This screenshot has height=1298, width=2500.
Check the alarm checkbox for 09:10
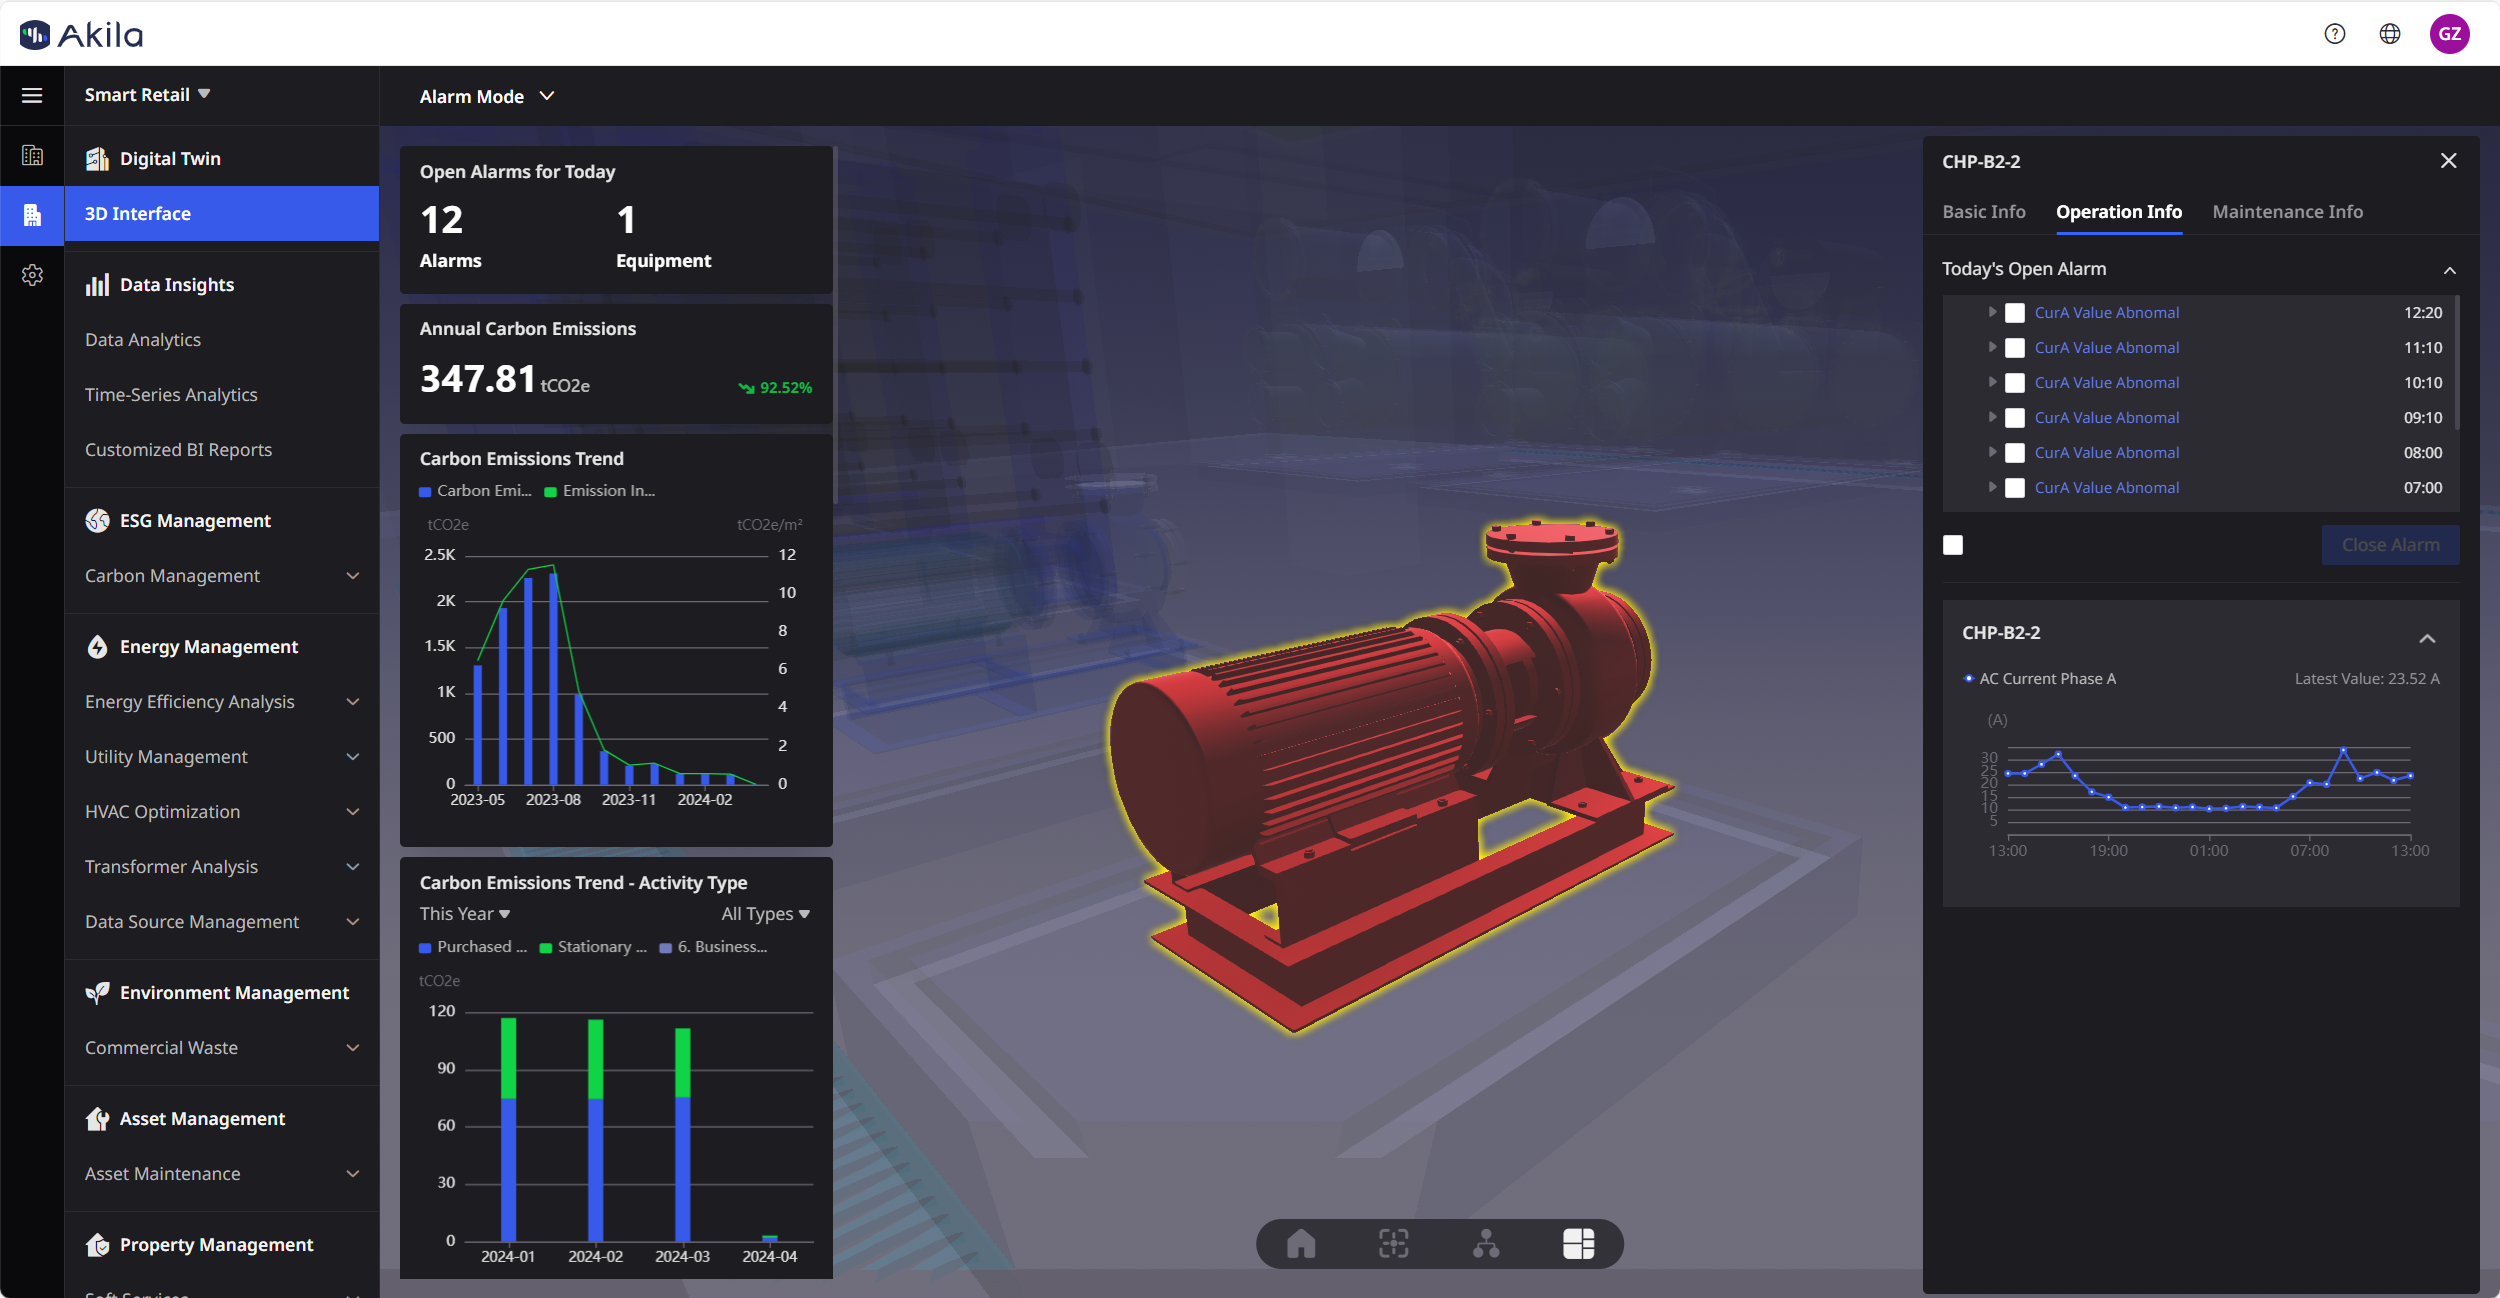point(2015,418)
